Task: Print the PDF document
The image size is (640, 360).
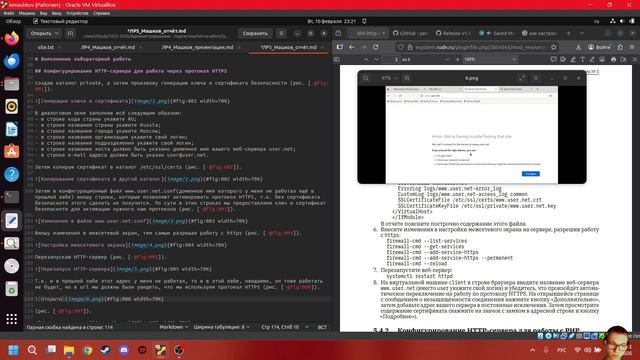Action: point(613,60)
